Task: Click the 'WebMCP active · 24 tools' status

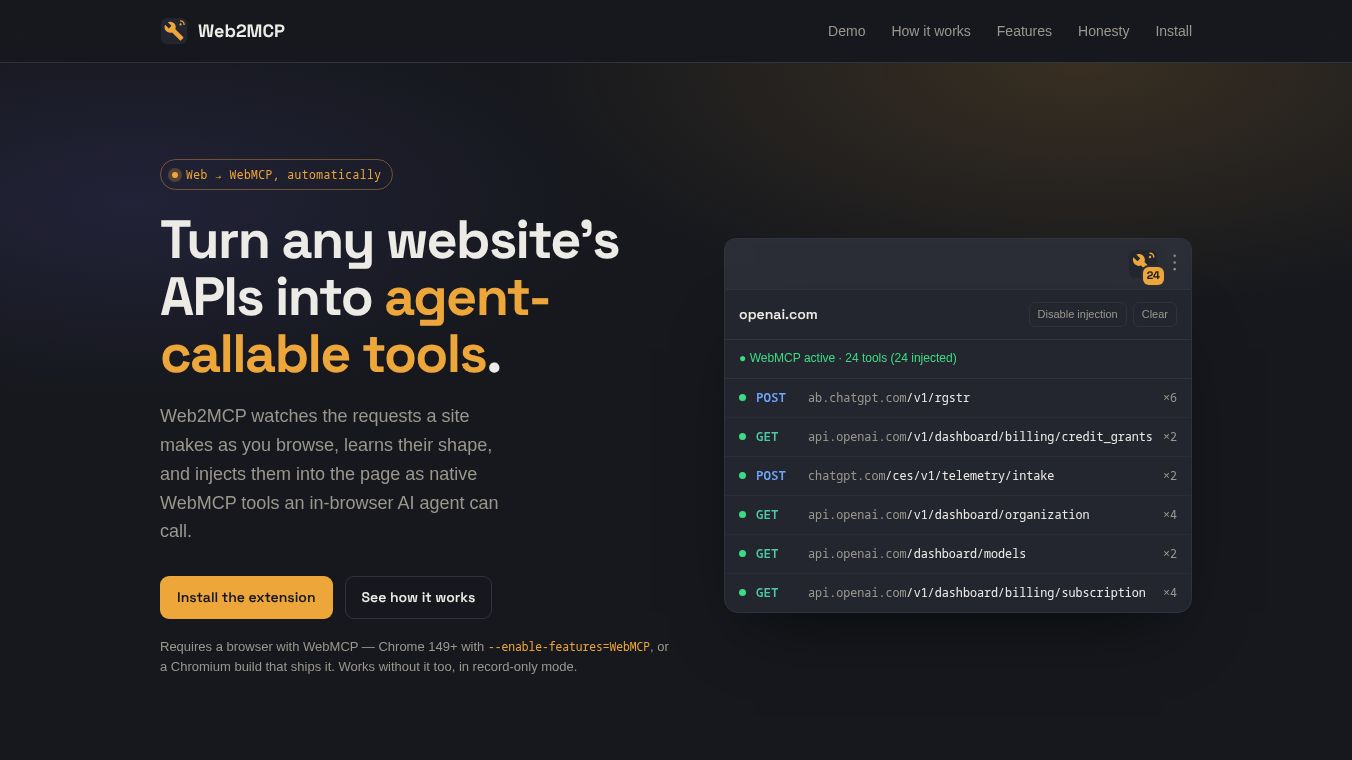Action: coord(848,358)
